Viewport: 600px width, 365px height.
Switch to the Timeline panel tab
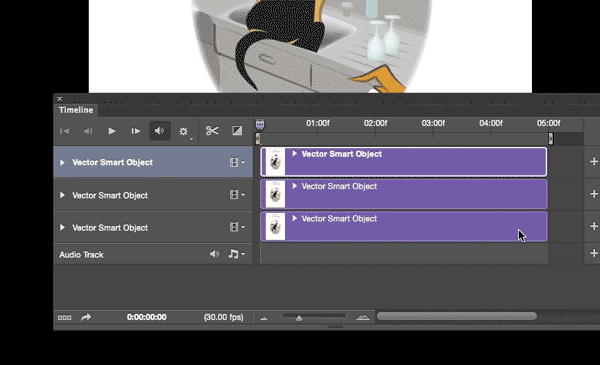(x=76, y=110)
